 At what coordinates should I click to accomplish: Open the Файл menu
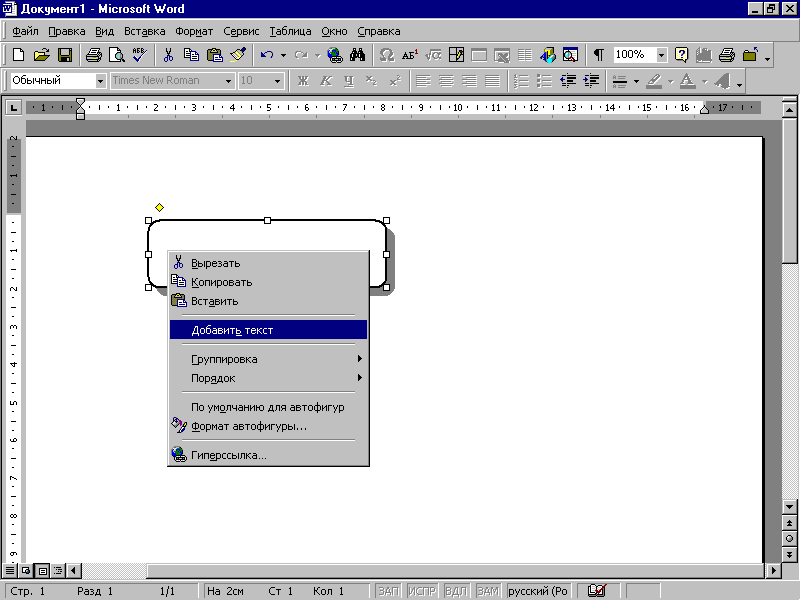(25, 31)
